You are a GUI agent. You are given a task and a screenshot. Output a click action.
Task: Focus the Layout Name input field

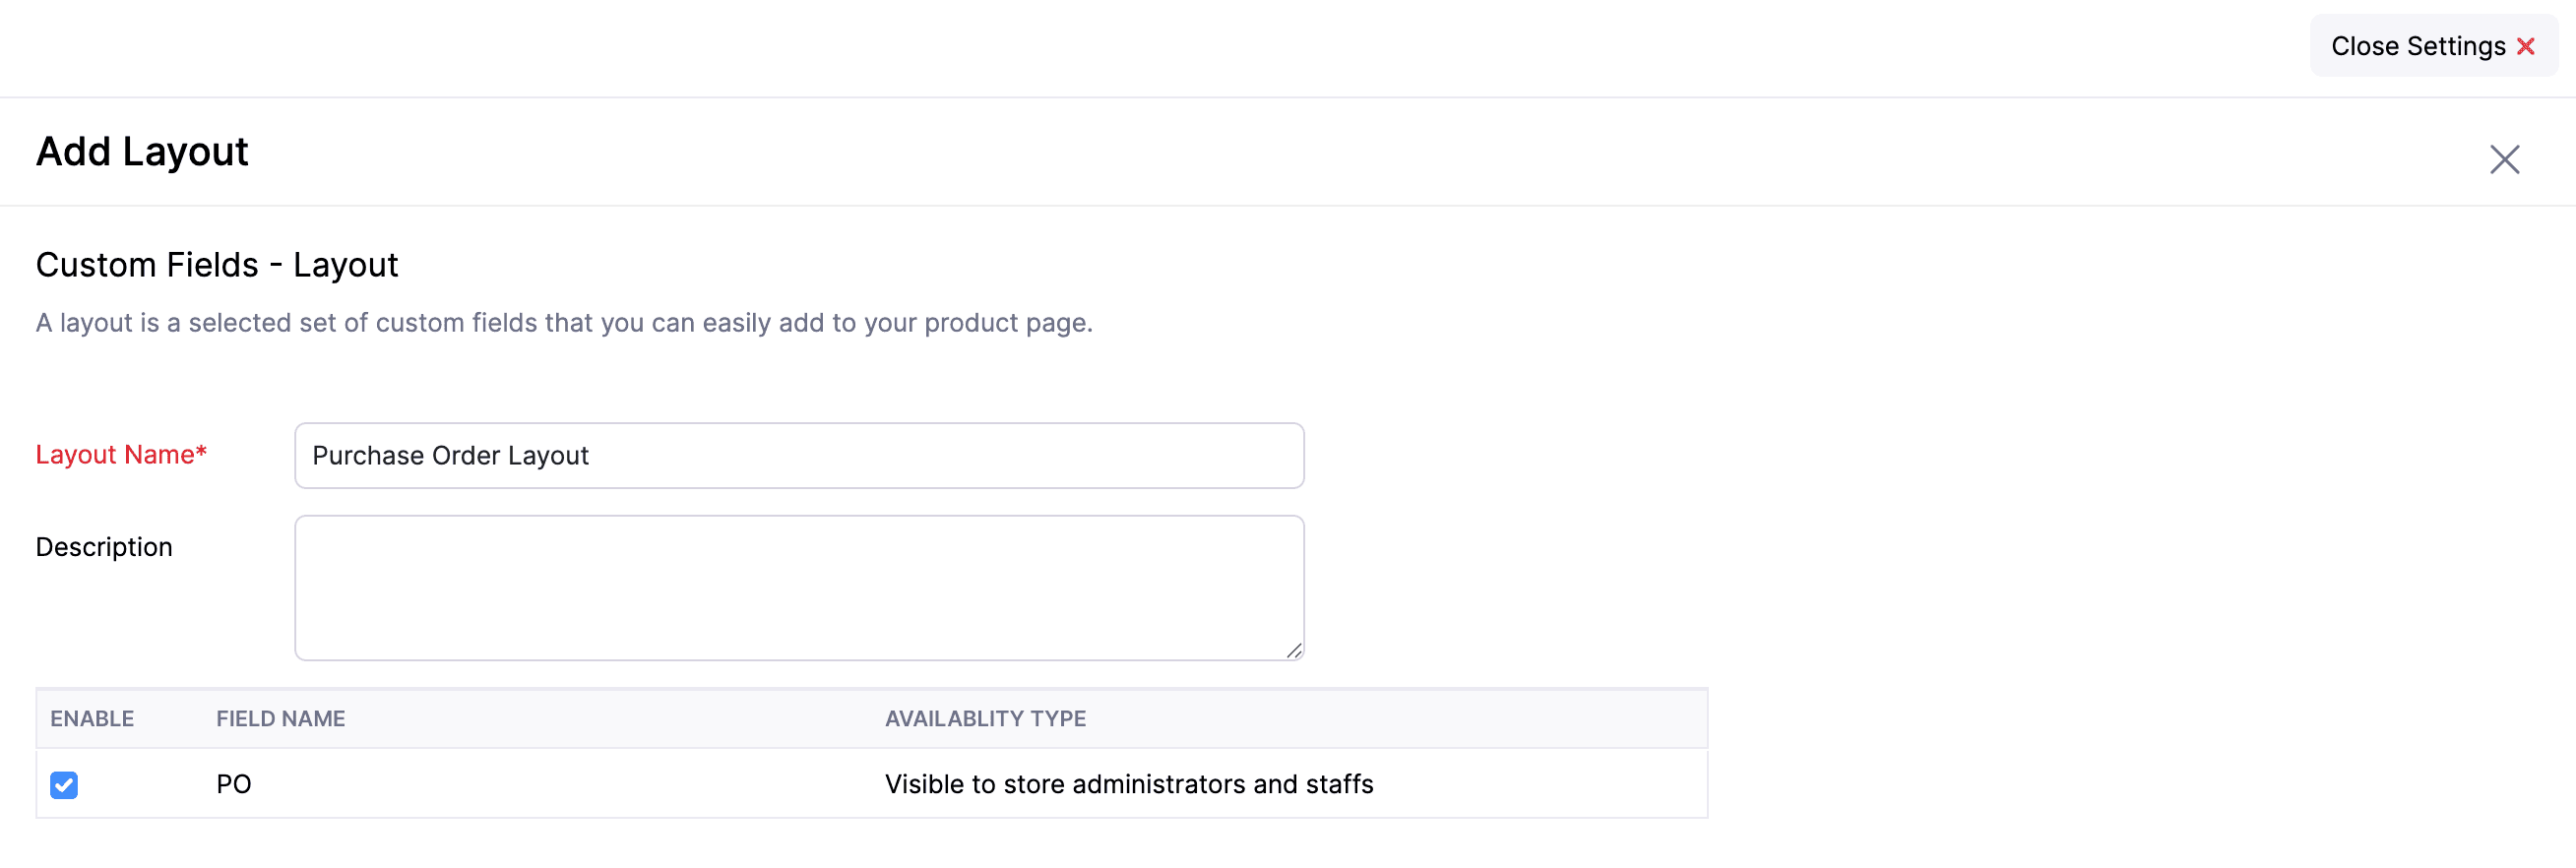pyautogui.click(x=798, y=456)
